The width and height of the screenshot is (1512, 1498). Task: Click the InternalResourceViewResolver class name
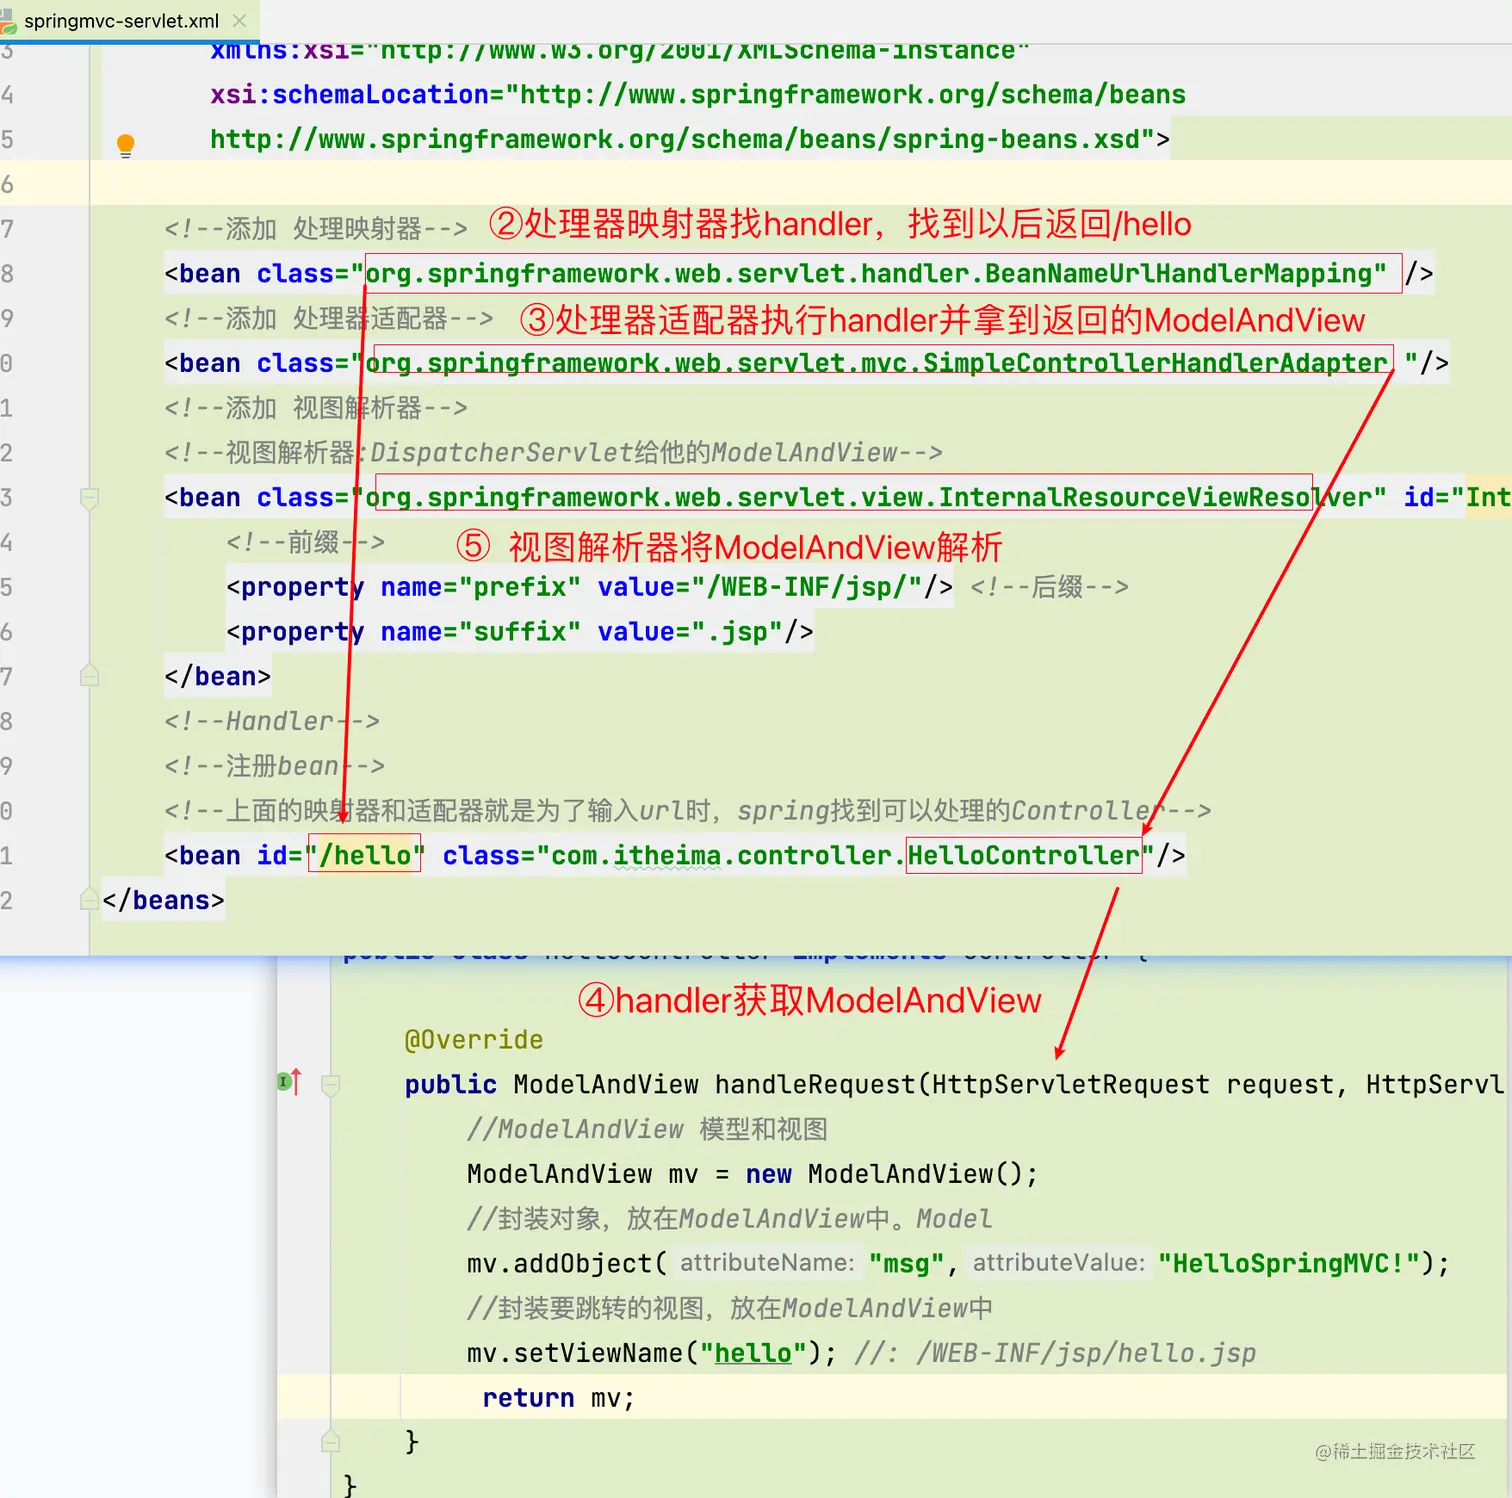click(x=1155, y=498)
